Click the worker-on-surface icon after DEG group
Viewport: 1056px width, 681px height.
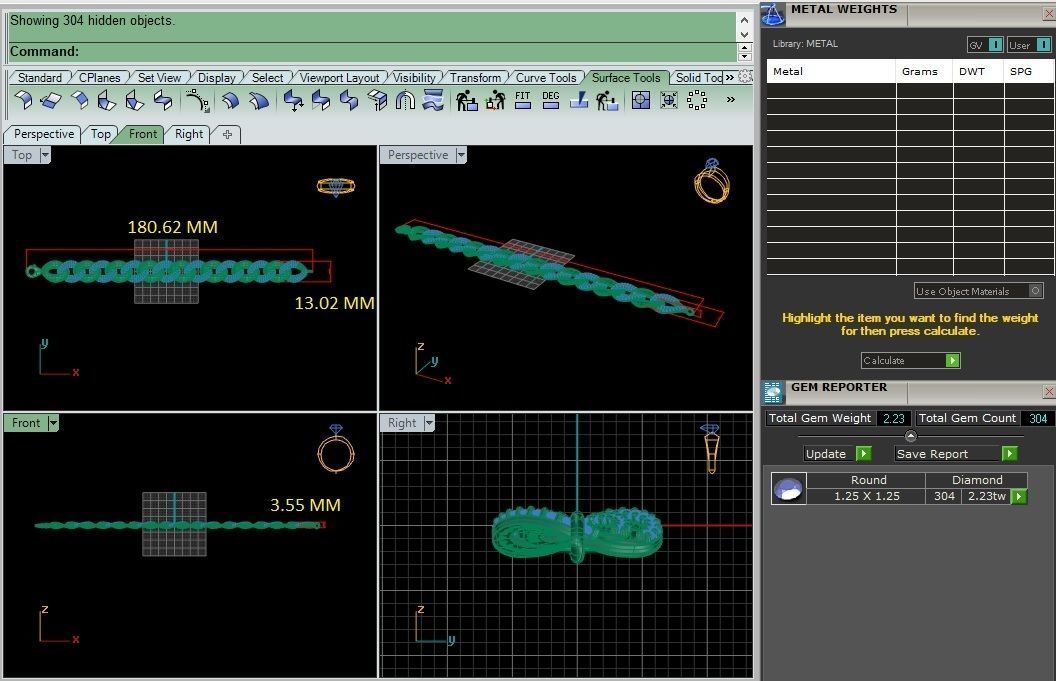click(x=607, y=100)
